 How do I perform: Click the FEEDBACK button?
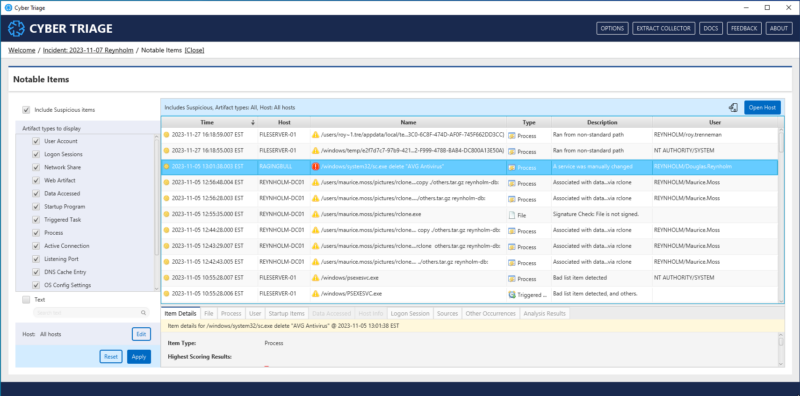[744, 29]
